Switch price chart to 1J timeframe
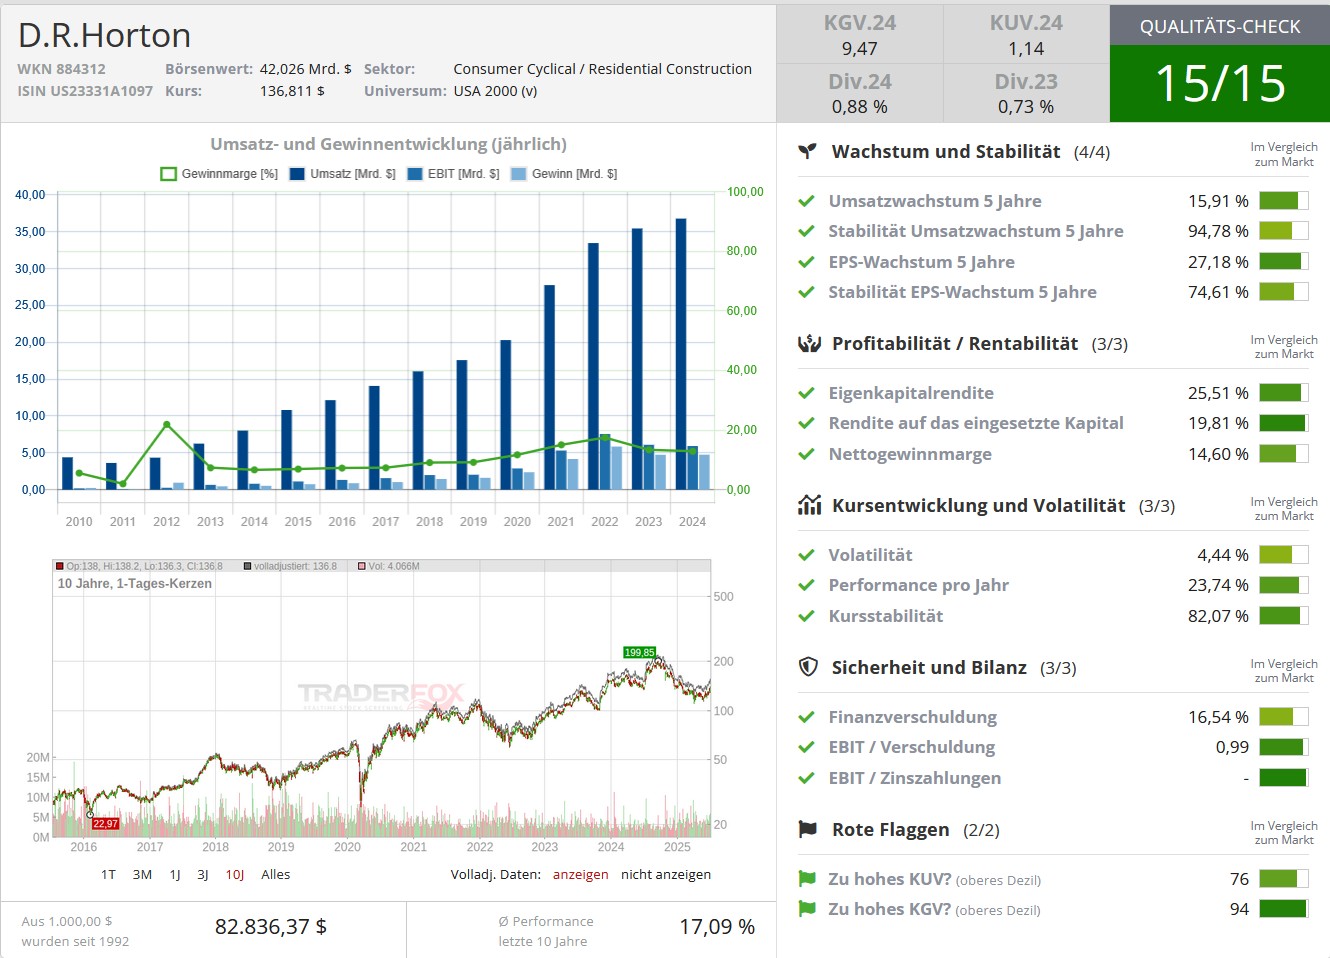This screenshot has width=1330, height=958. click(175, 874)
